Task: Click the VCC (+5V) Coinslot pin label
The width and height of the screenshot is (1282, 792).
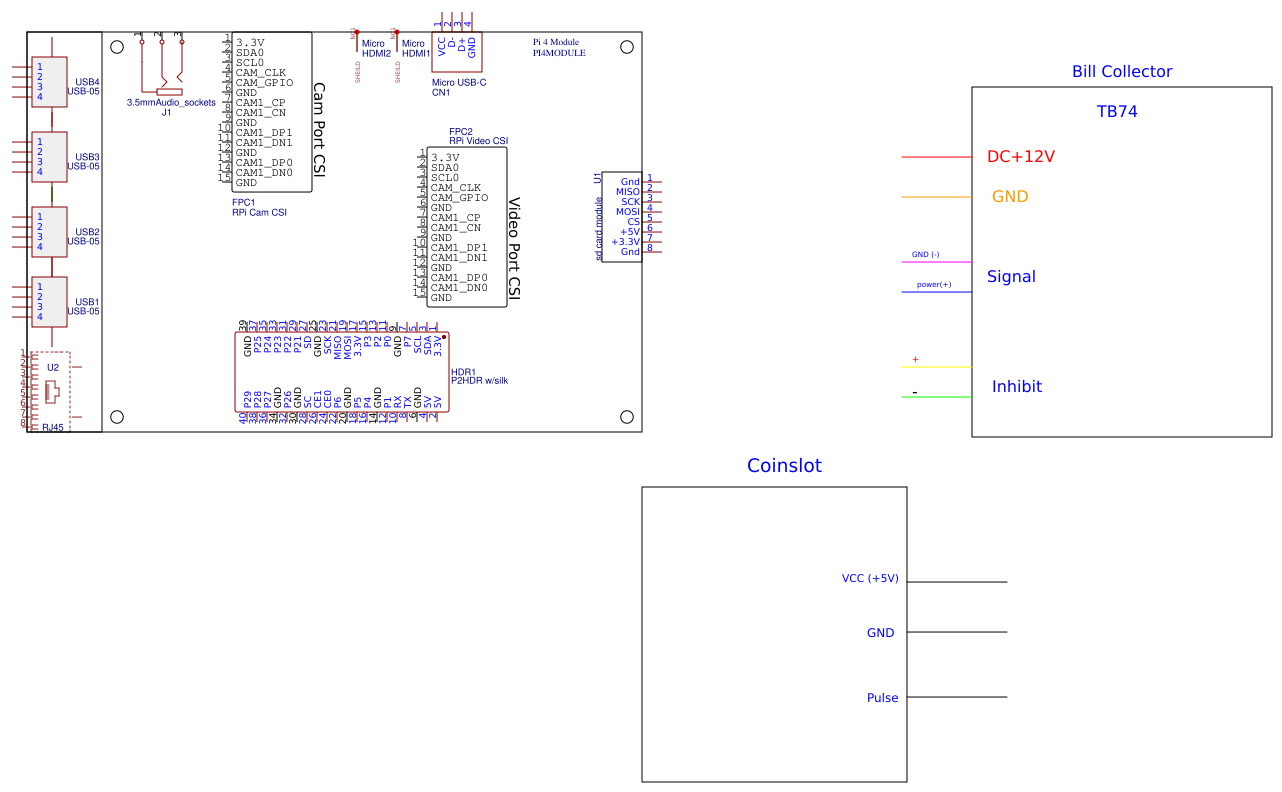Action: click(870, 578)
